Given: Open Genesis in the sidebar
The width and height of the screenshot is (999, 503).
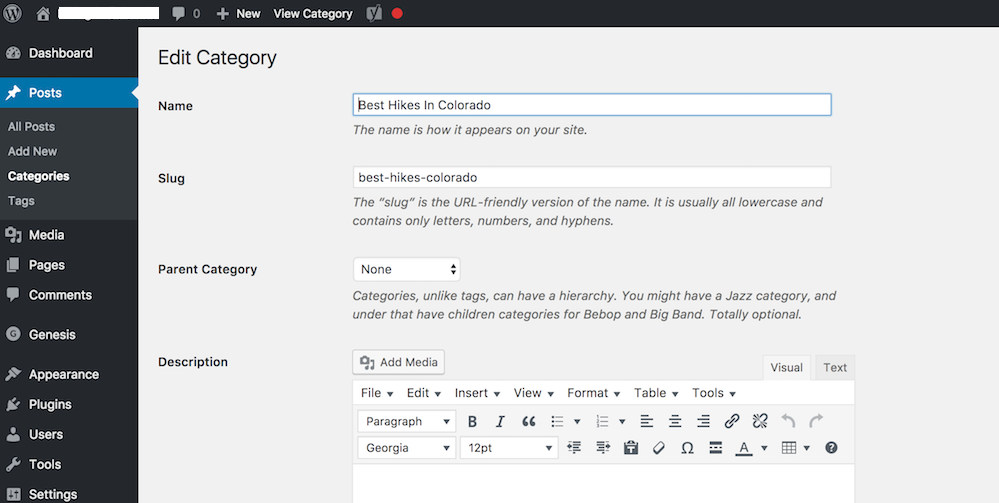Looking at the screenshot, I should click(x=69, y=335).
